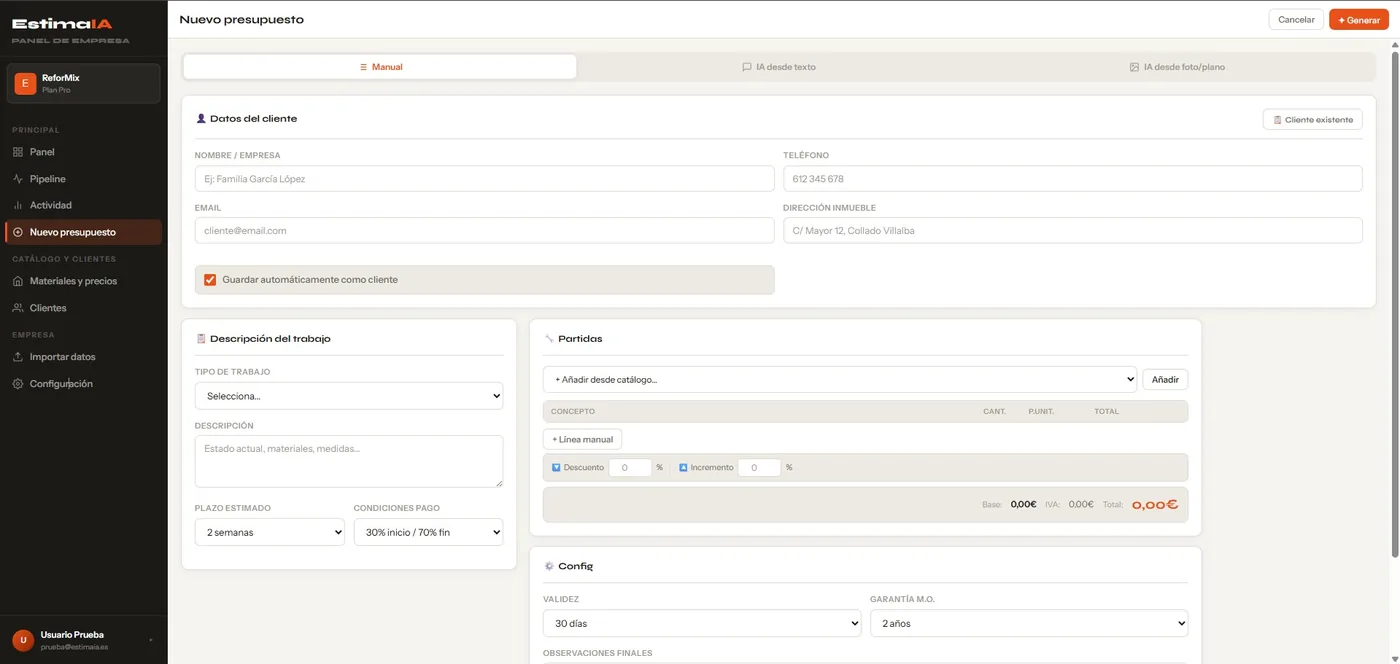The height and width of the screenshot is (664, 1400).
Task: Click the Partidas section icon
Action: click(x=549, y=338)
